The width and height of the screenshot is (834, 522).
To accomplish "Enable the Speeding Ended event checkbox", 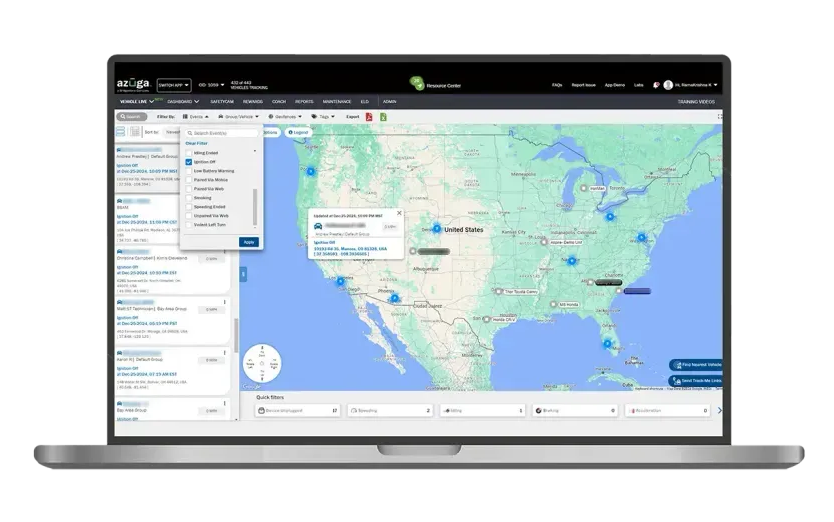I will (188, 206).
